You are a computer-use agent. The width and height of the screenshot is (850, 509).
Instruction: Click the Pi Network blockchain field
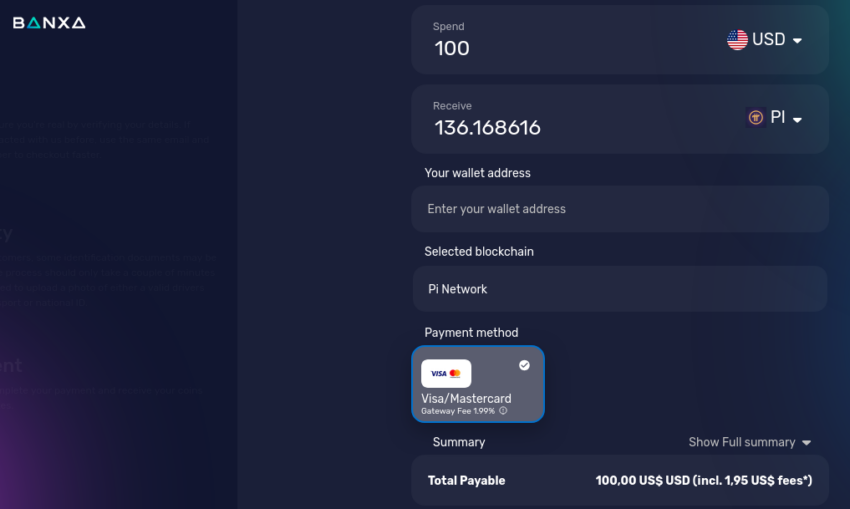tap(620, 289)
